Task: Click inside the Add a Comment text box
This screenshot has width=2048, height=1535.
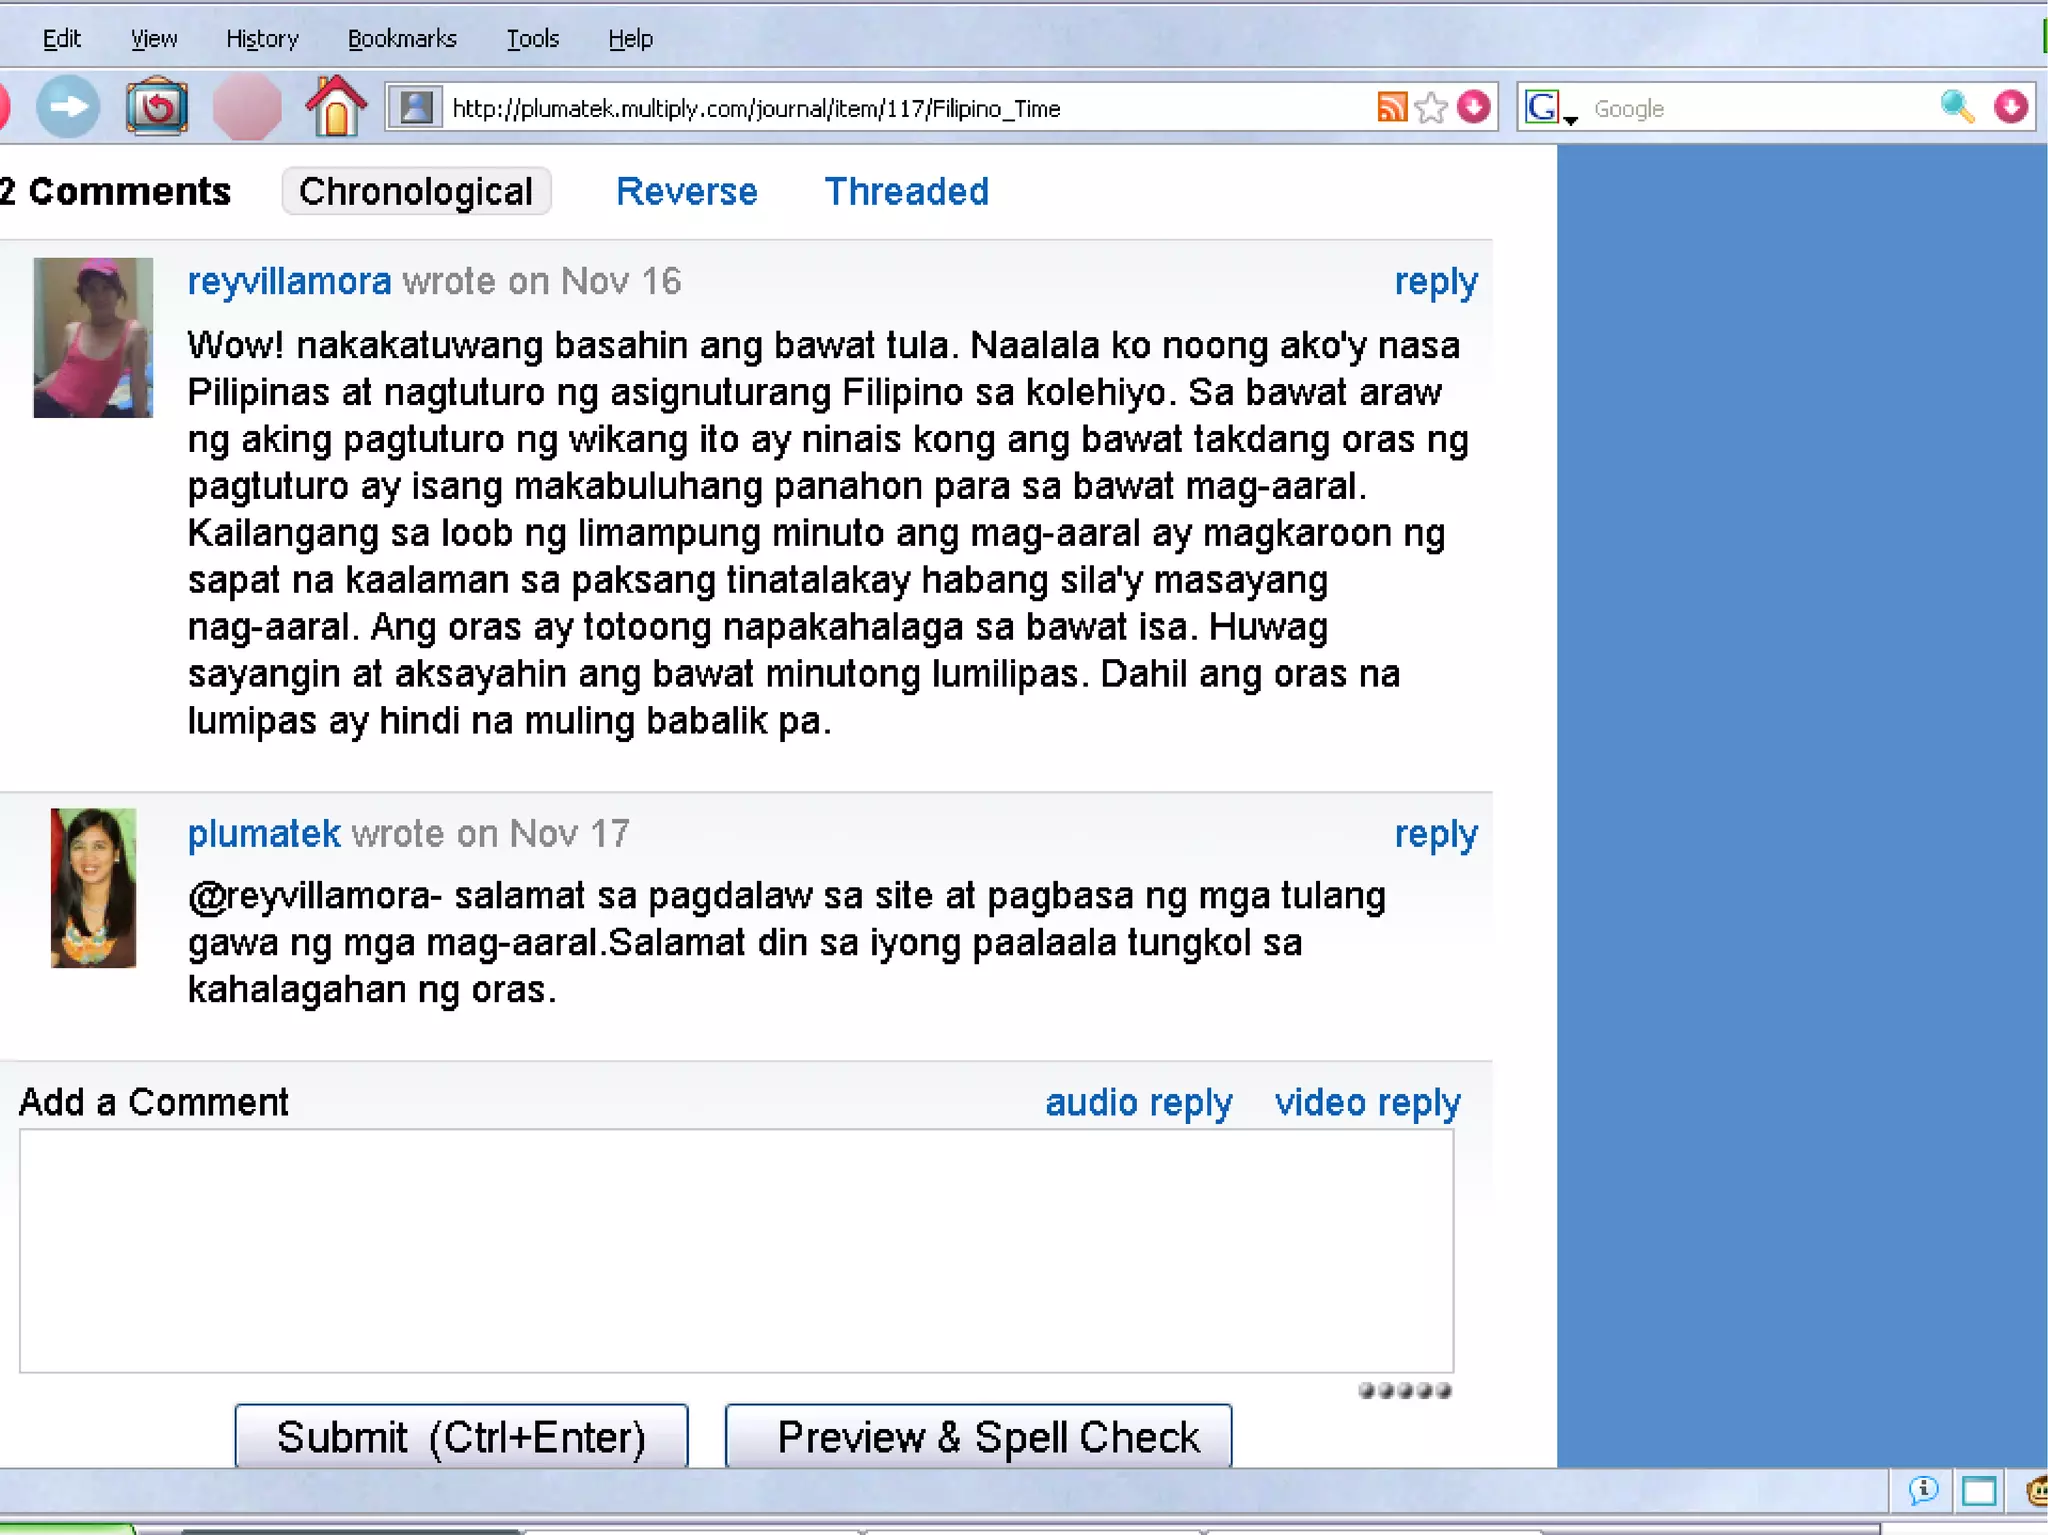Action: (736, 1250)
